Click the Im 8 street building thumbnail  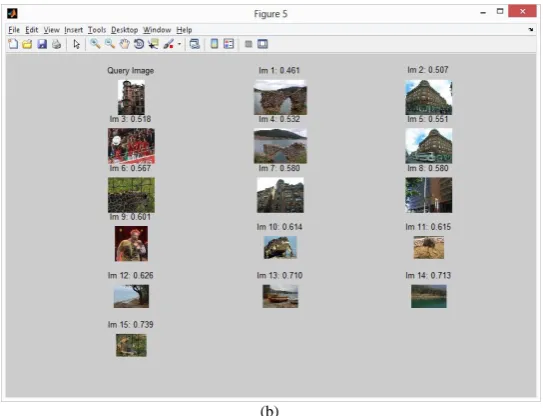(x=428, y=195)
